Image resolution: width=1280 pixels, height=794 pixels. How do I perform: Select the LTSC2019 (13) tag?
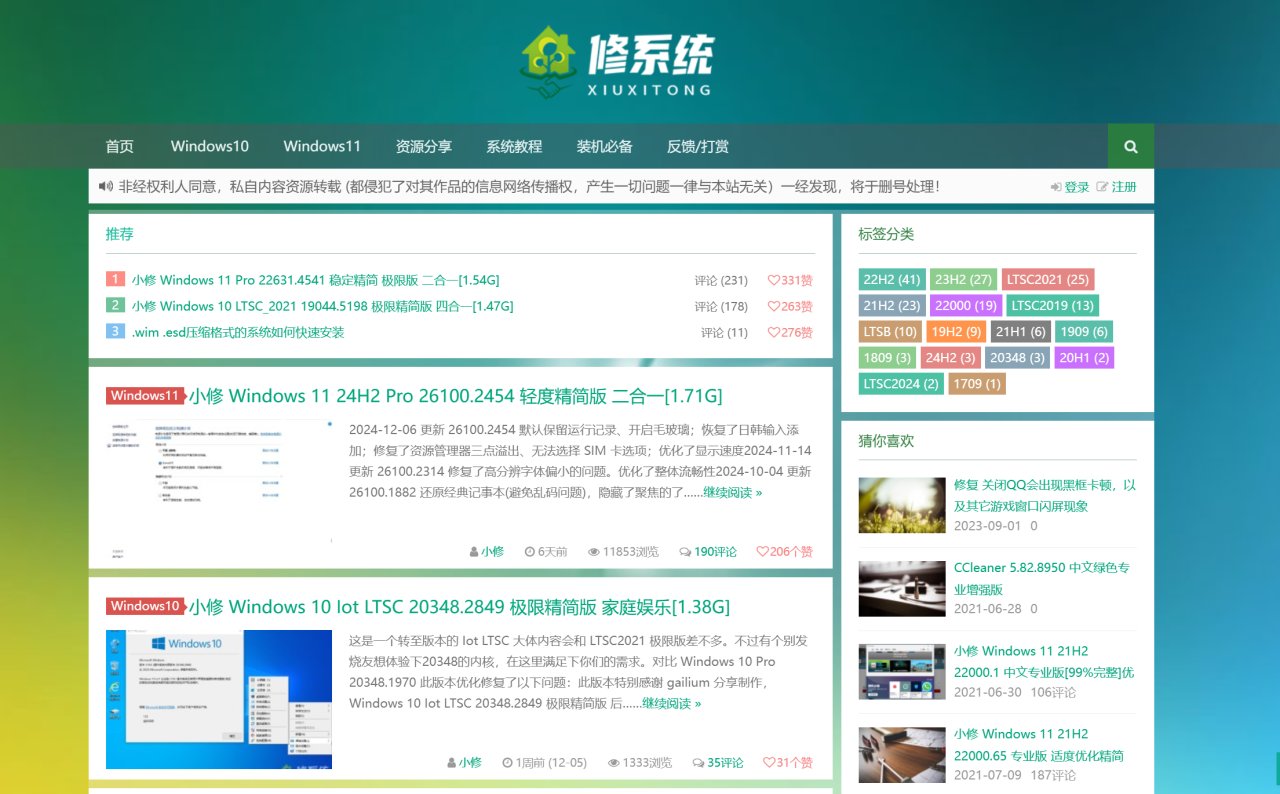[1052, 305]
